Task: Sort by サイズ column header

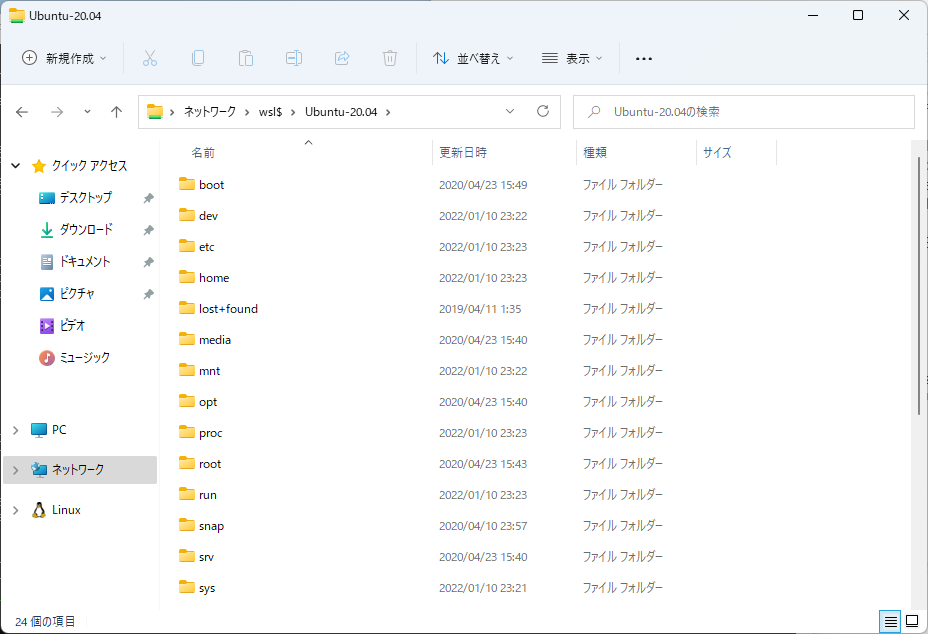Action: (x=717, y=153)
